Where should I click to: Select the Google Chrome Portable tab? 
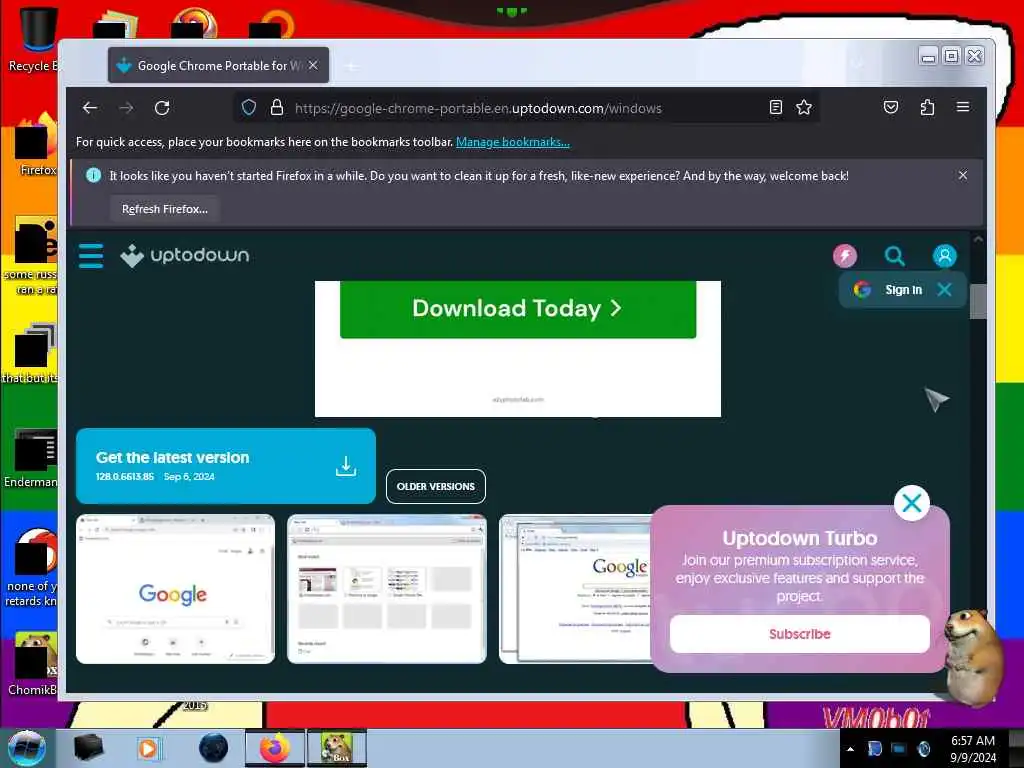tap(218, 65)
